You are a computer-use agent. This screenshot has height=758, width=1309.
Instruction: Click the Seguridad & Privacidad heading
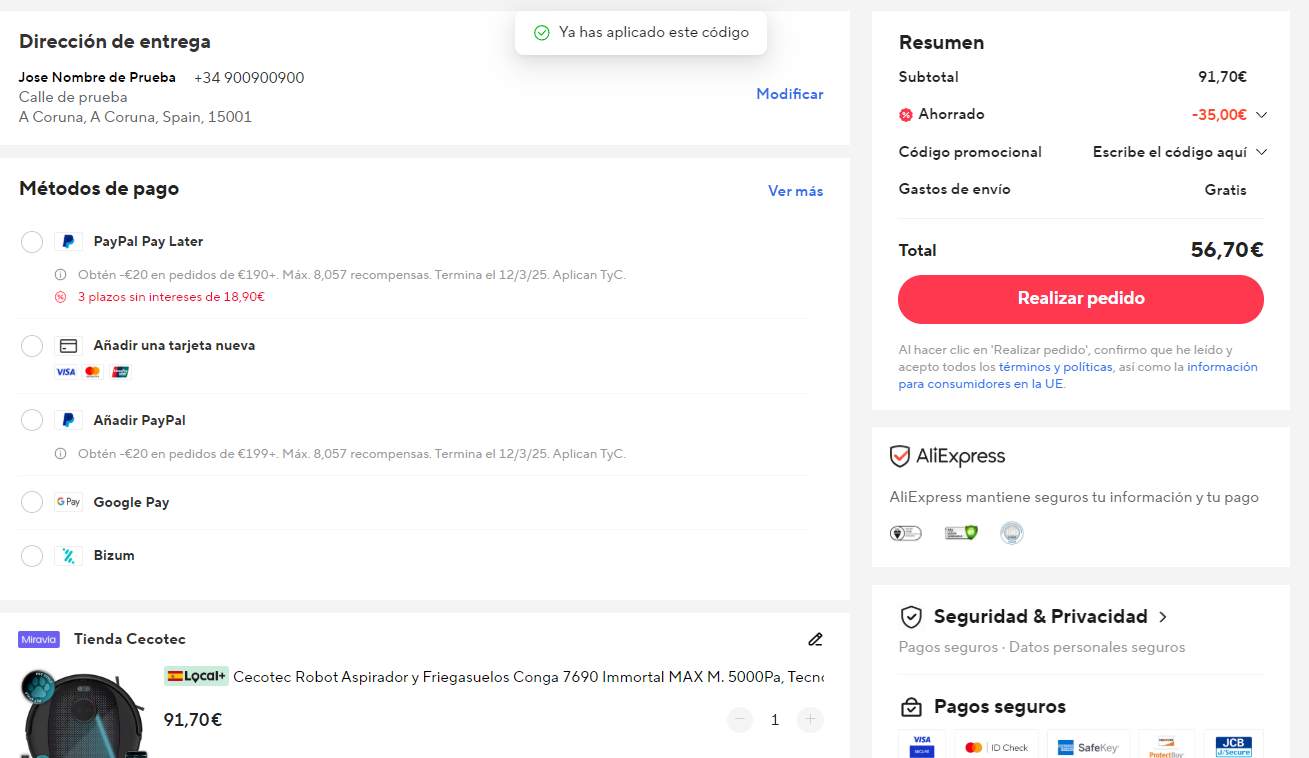tap(1040, 616)
